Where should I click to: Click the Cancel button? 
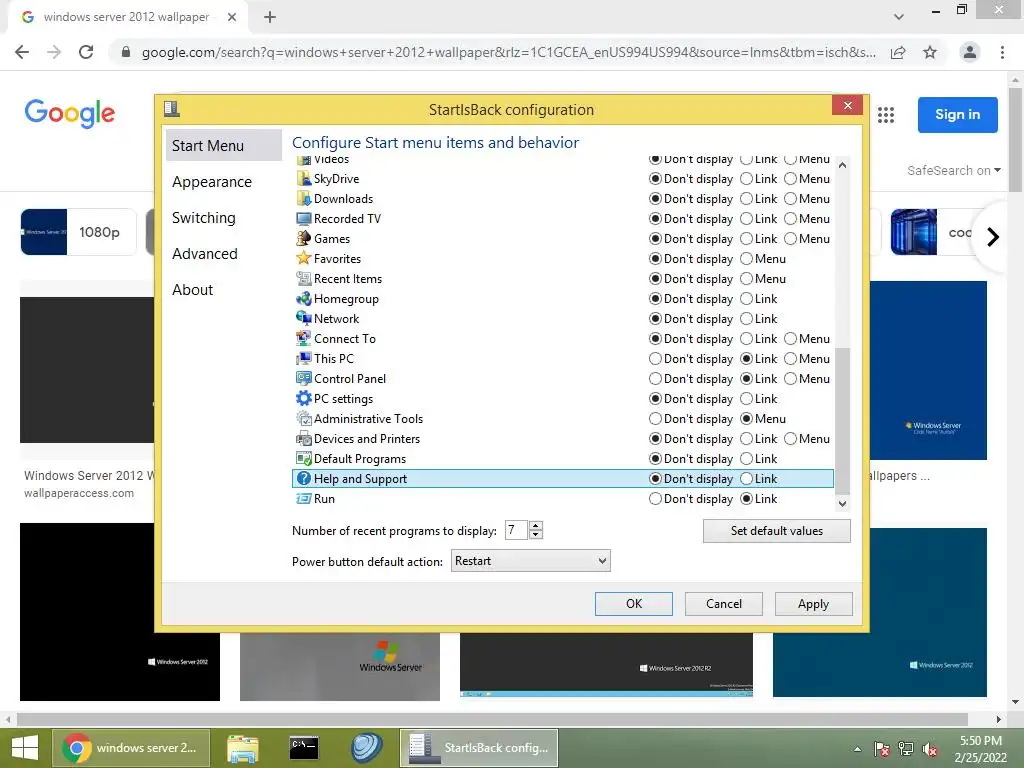[724, 603]
